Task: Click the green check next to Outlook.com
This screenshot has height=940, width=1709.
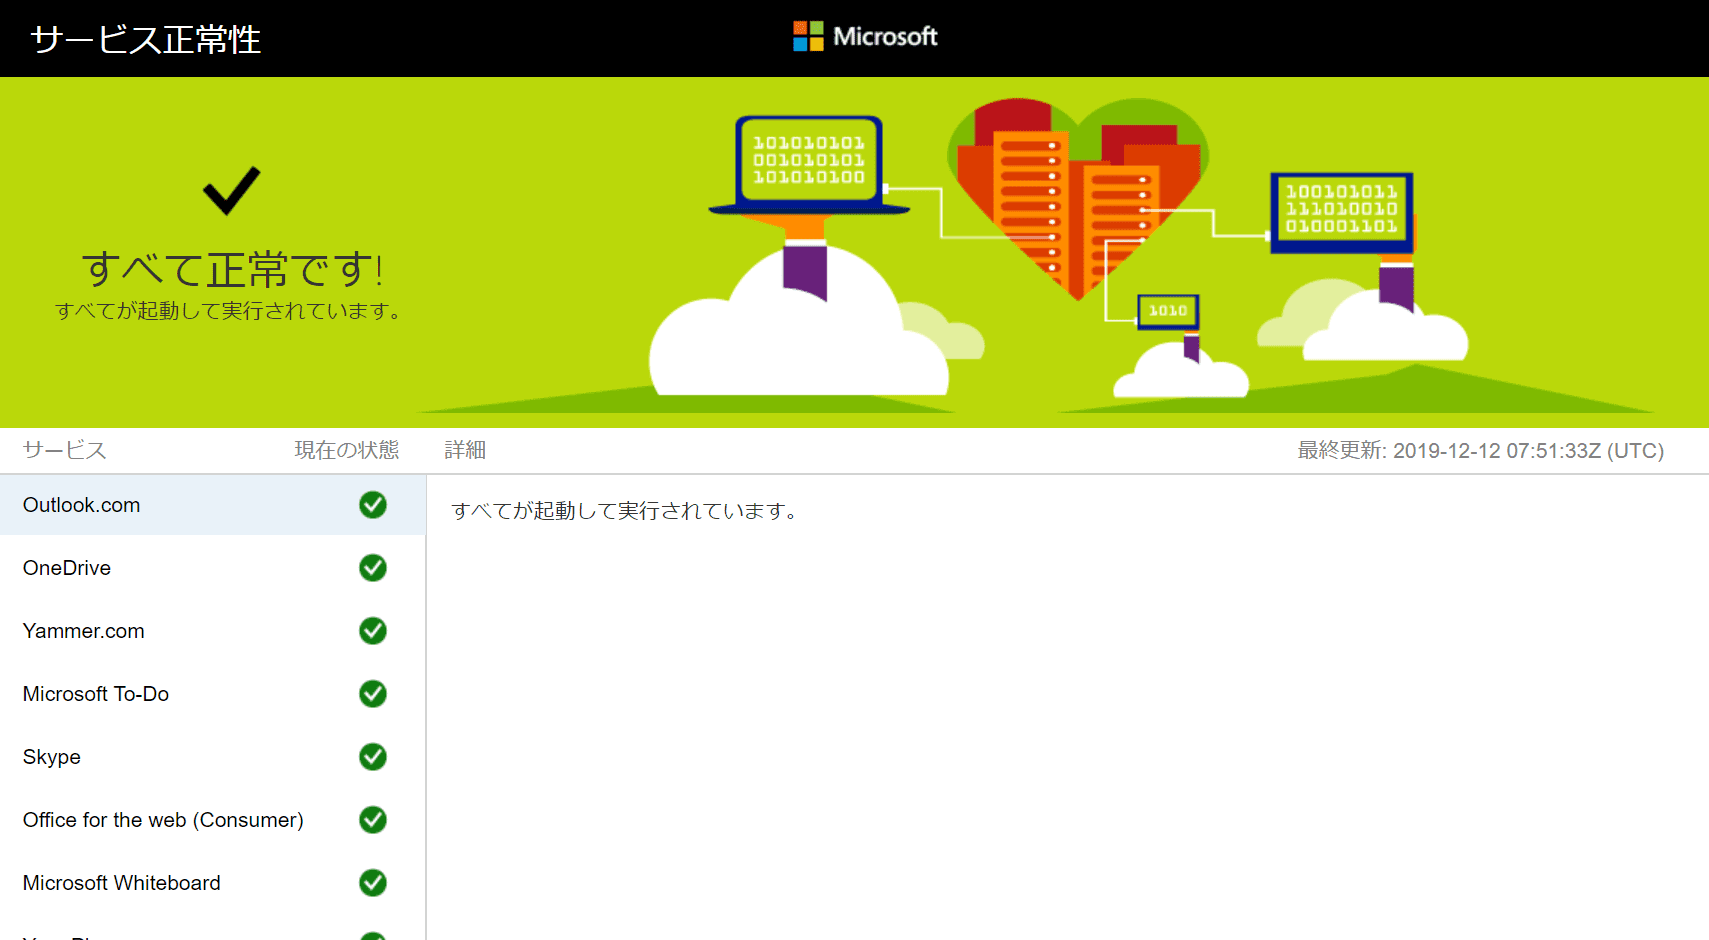Action: pyautogui.click(x=373, y=505)
